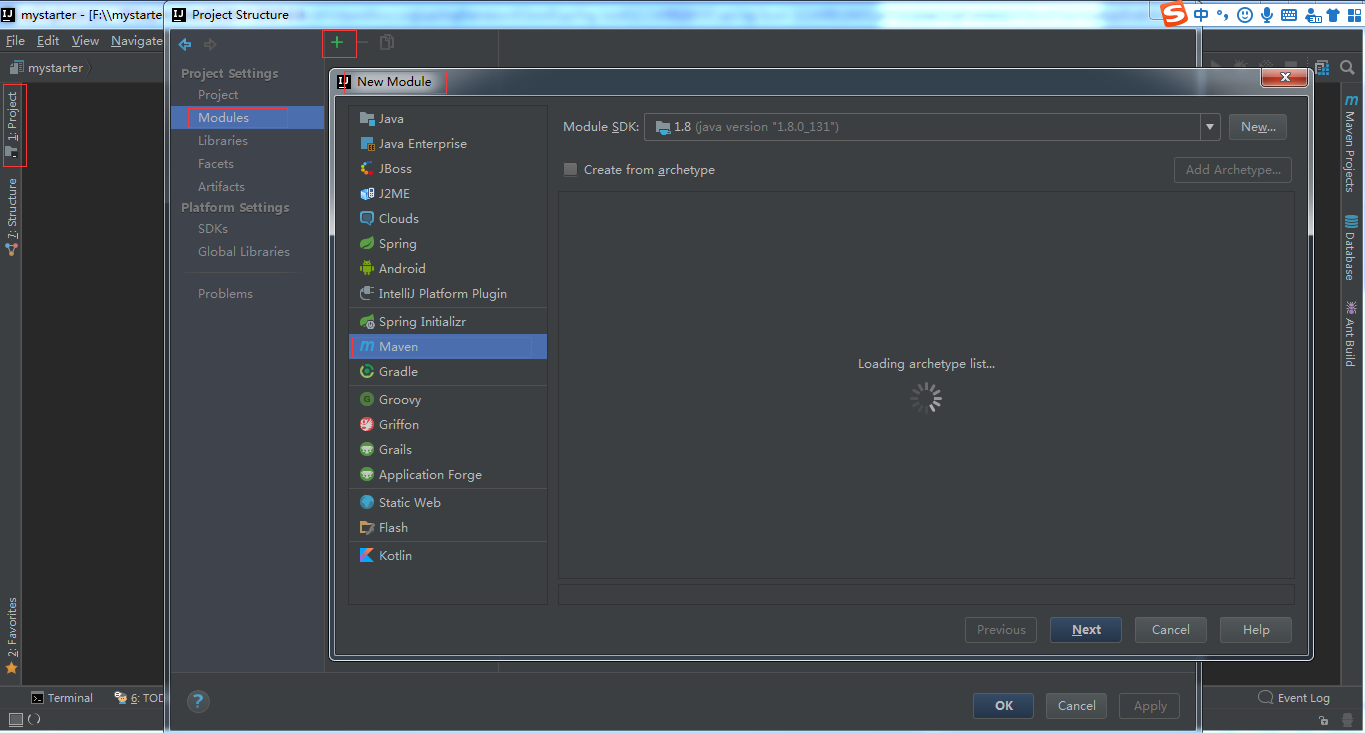Select the Java module type icon
Image resolution: width=1365 pixels, height=733 pixels.
pyautogui.click(x=367, y=119)
